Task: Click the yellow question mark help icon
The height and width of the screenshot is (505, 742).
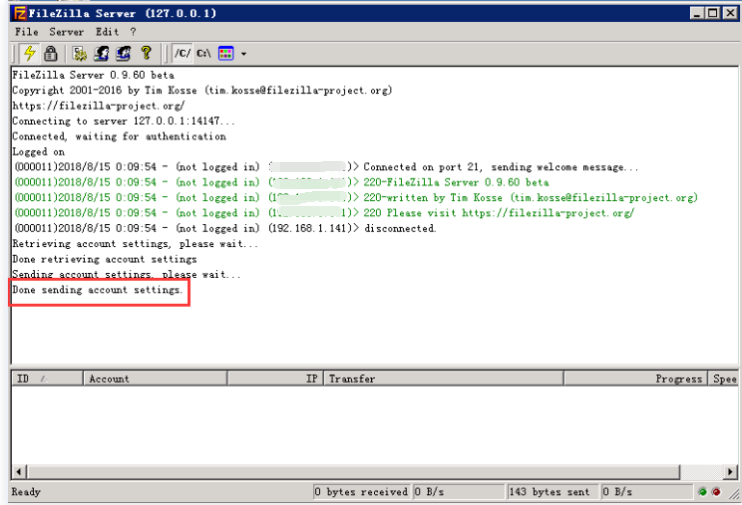Action: pos(146,53)
